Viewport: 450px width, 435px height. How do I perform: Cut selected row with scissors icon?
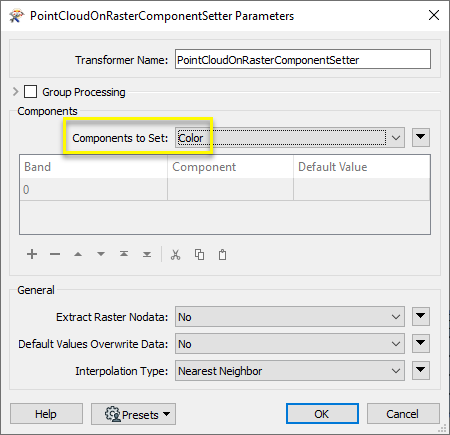(176, 254)
